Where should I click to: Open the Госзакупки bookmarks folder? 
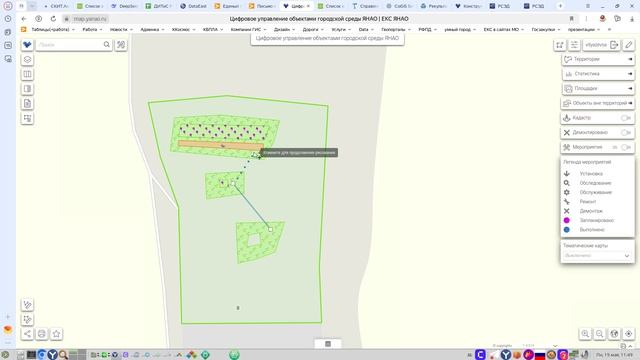point(546,29)
